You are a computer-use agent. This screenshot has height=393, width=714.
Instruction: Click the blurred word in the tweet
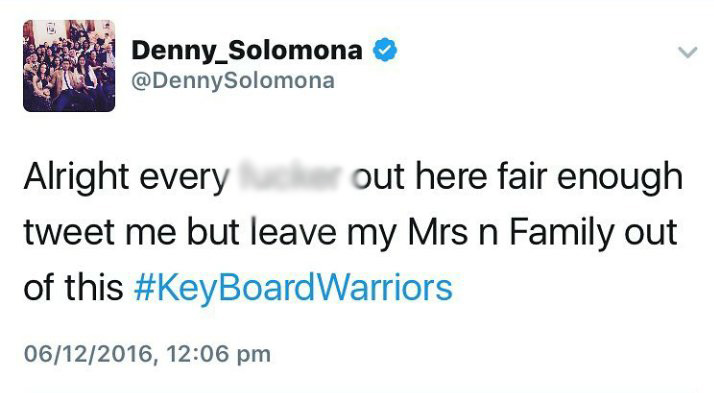290,176
